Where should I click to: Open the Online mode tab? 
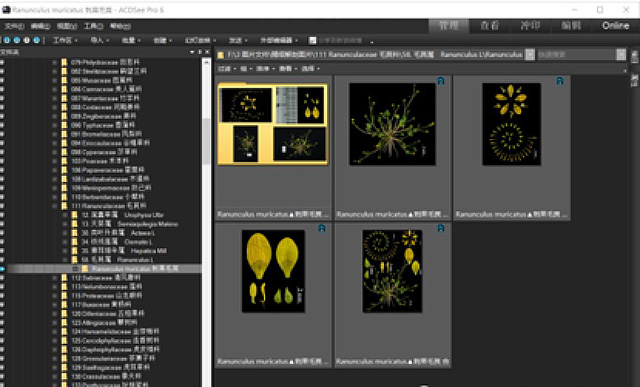616,26
